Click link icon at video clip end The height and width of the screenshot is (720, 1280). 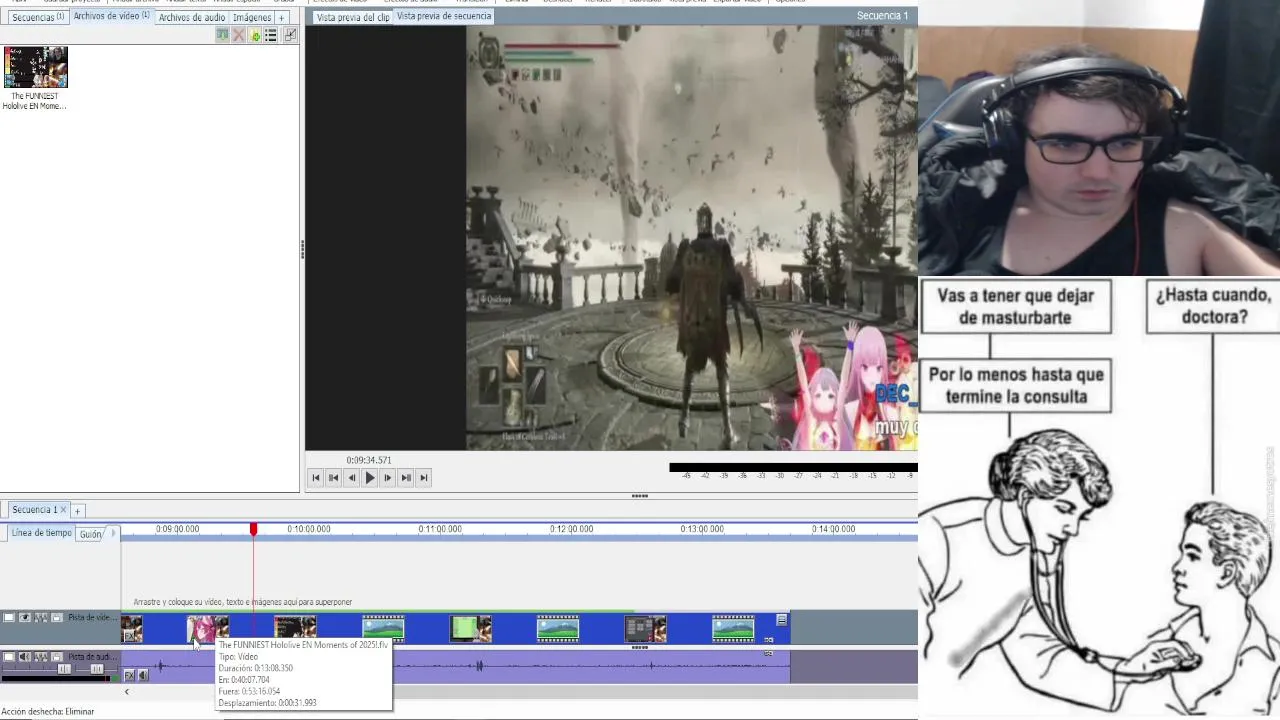pos(769,640)
